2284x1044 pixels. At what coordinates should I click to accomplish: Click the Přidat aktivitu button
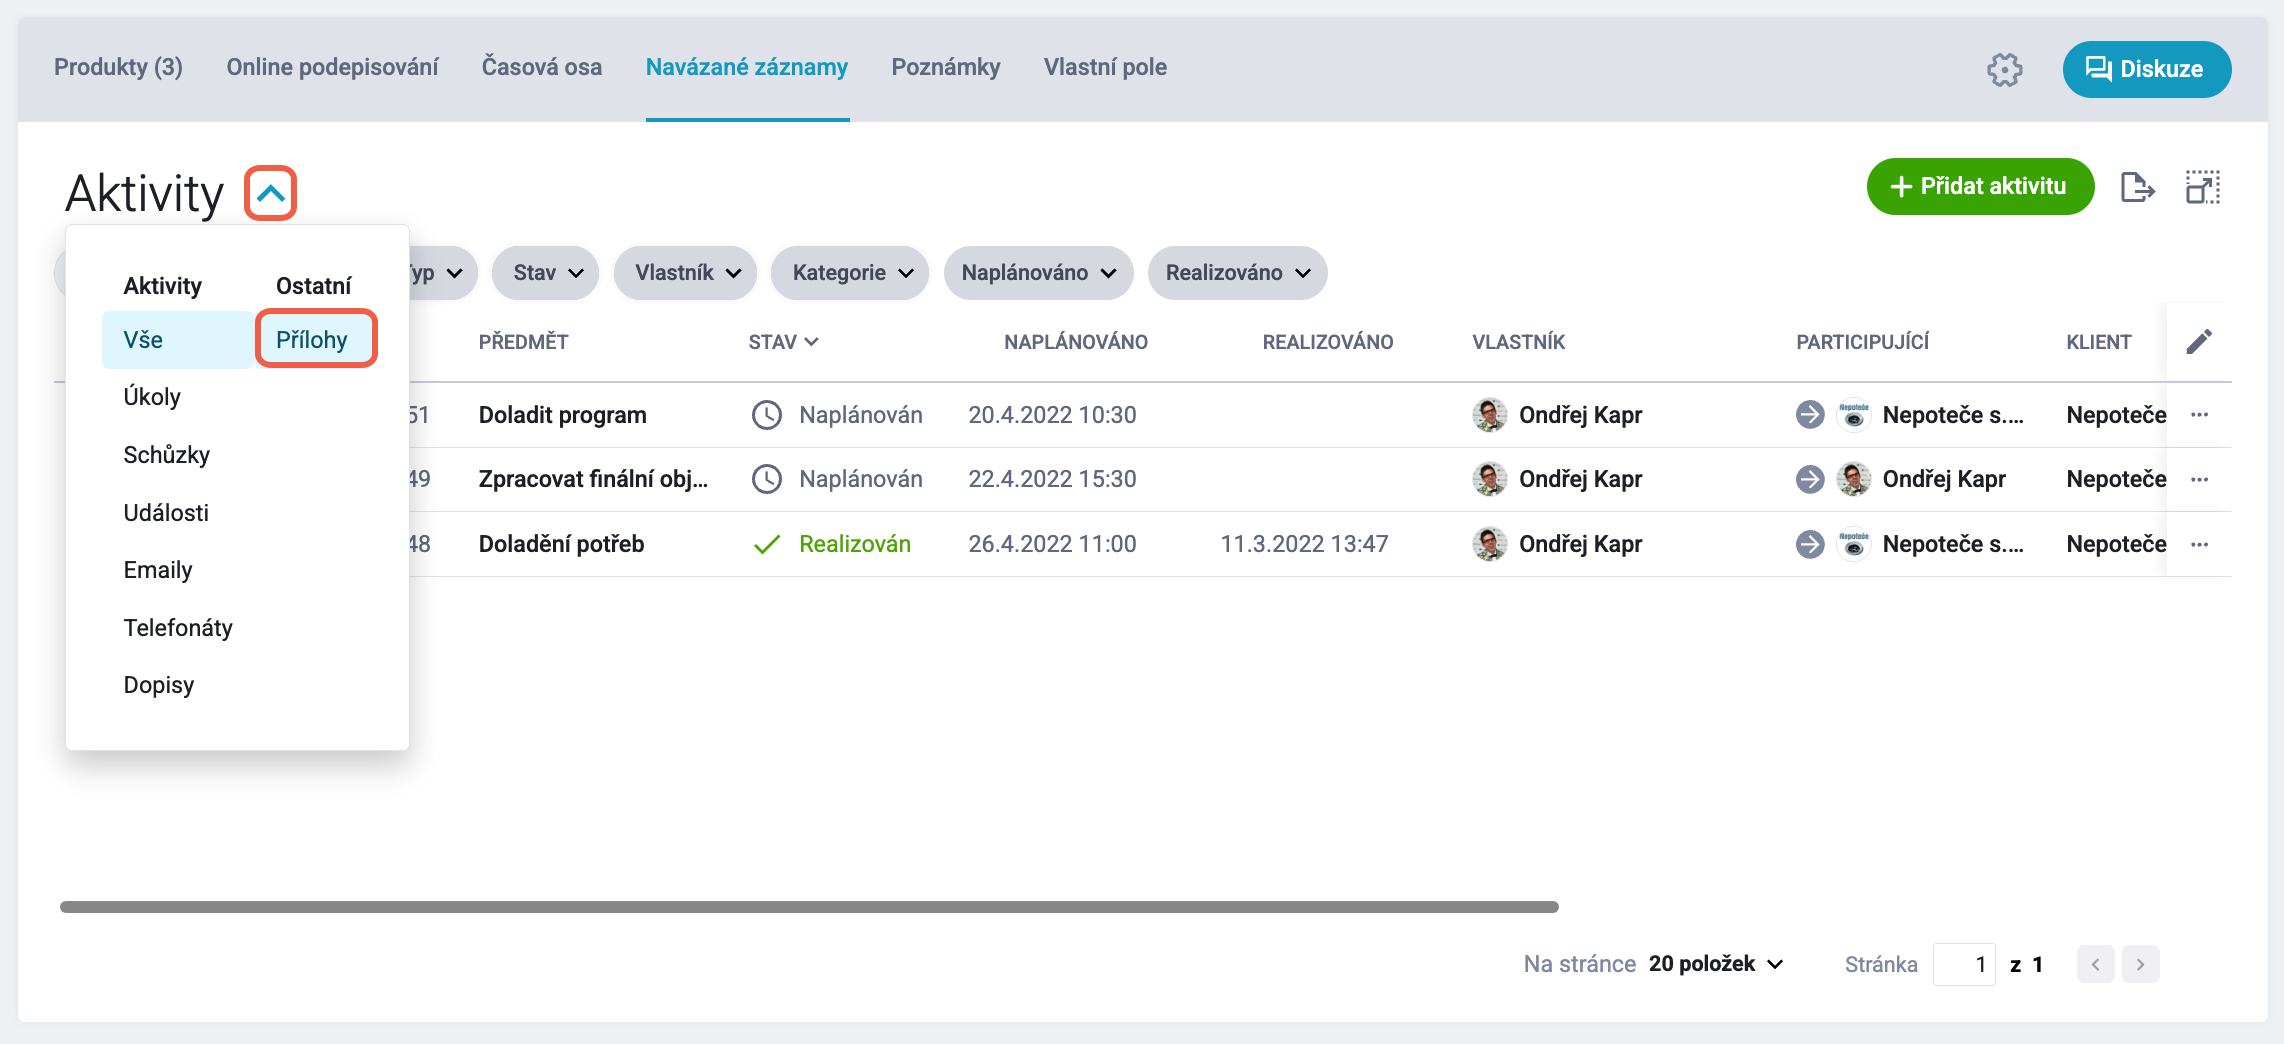[x=1980, y=186]
